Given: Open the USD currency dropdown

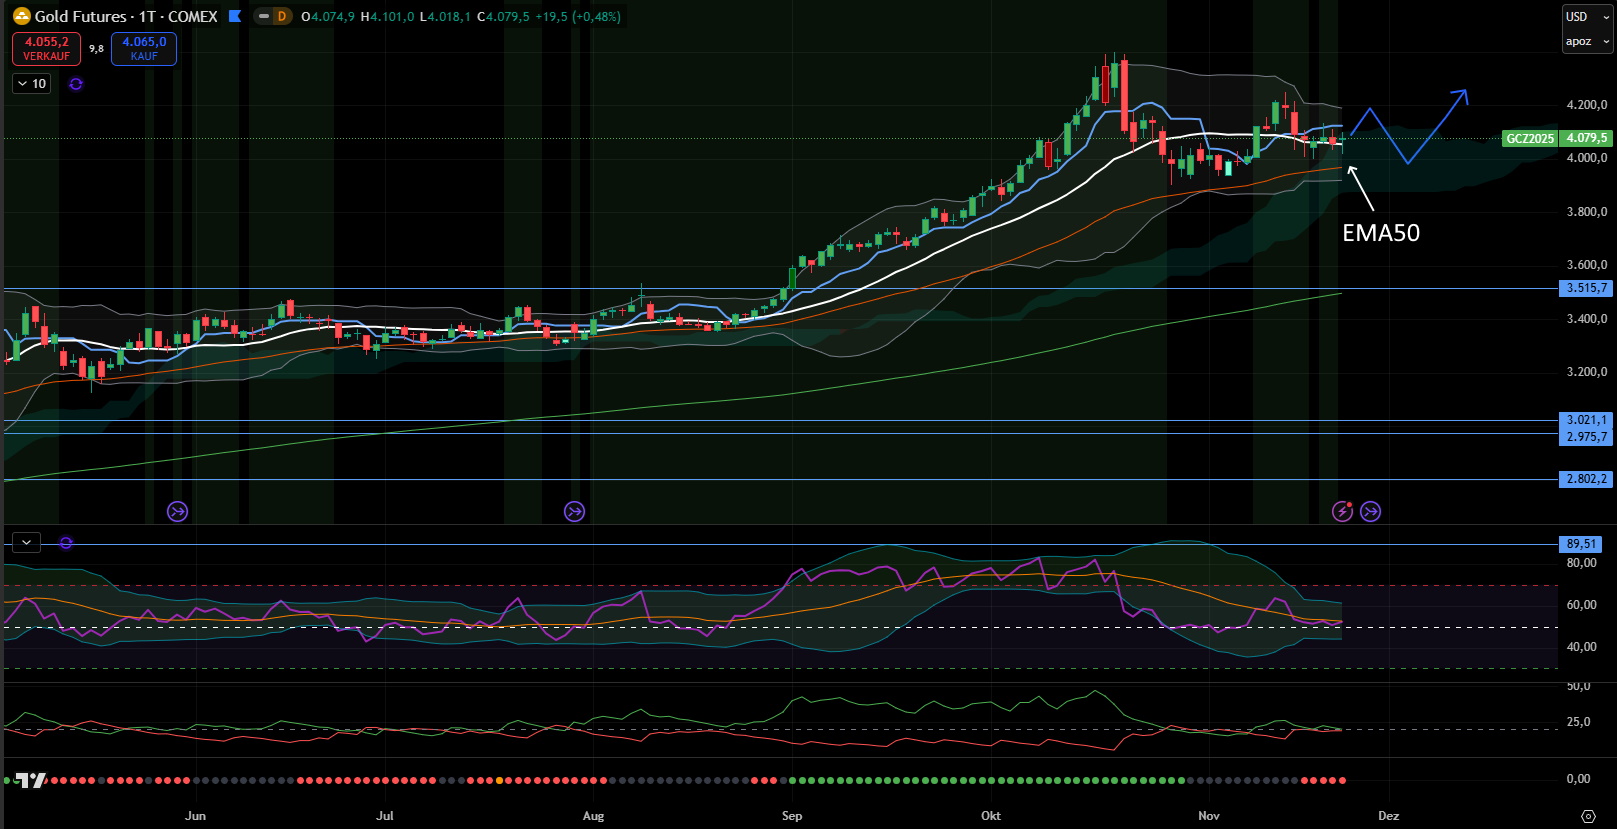Looking at the screenshot, I should tap(1587, 17).
